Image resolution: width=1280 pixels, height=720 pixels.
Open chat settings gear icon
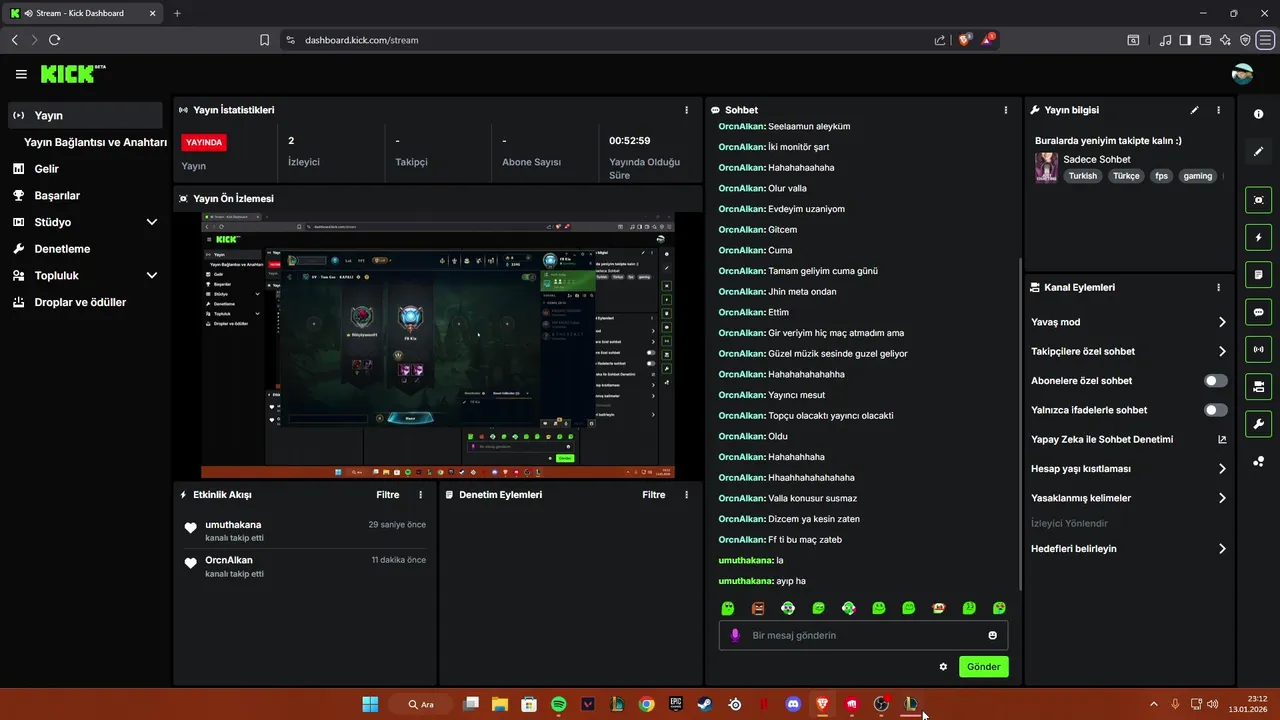(x=943, y=667)
